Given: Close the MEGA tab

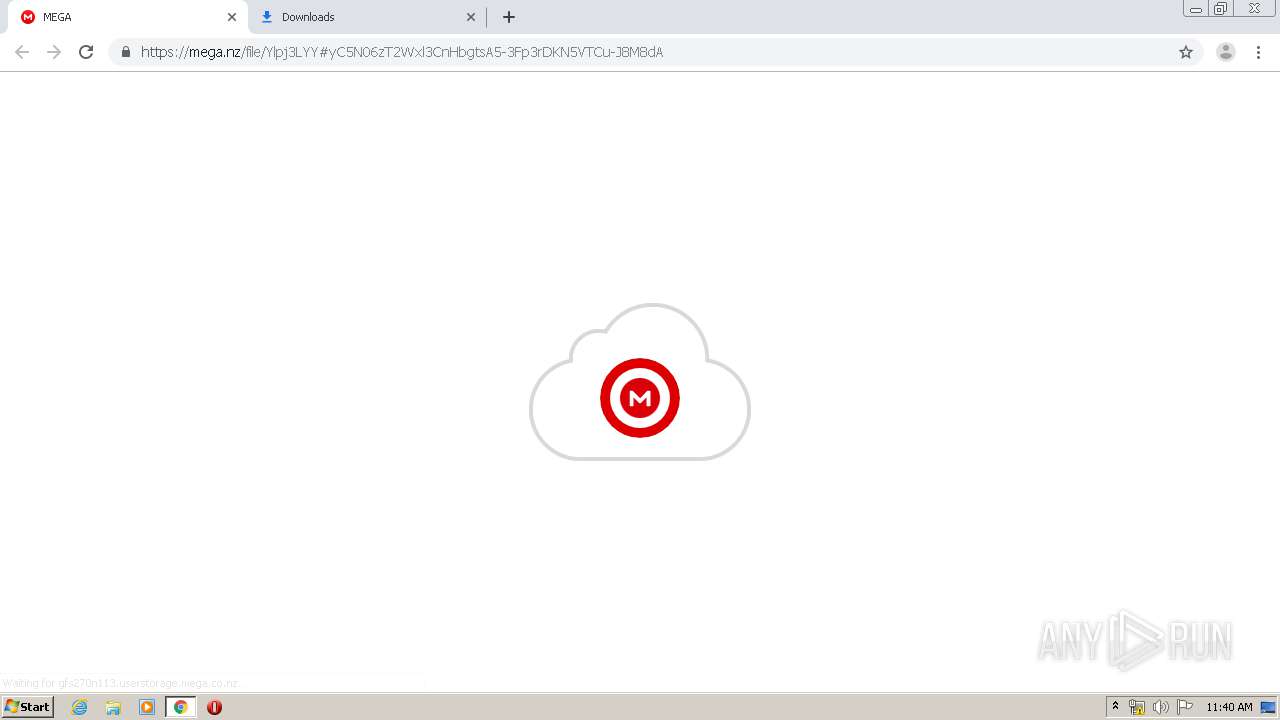Looking at the screenshot, I should tap(232, 17).
